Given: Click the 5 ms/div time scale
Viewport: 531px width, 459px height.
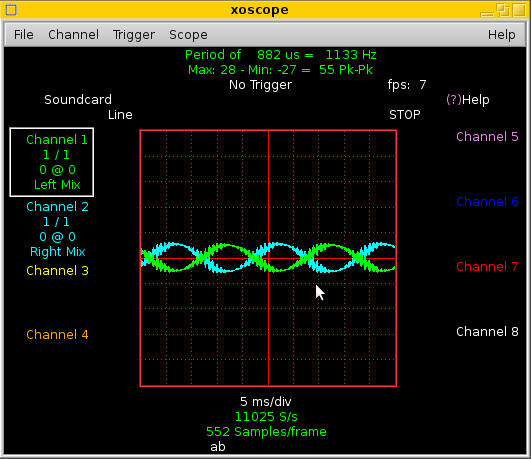Looking at the screenshot, I should pos(266,402).
